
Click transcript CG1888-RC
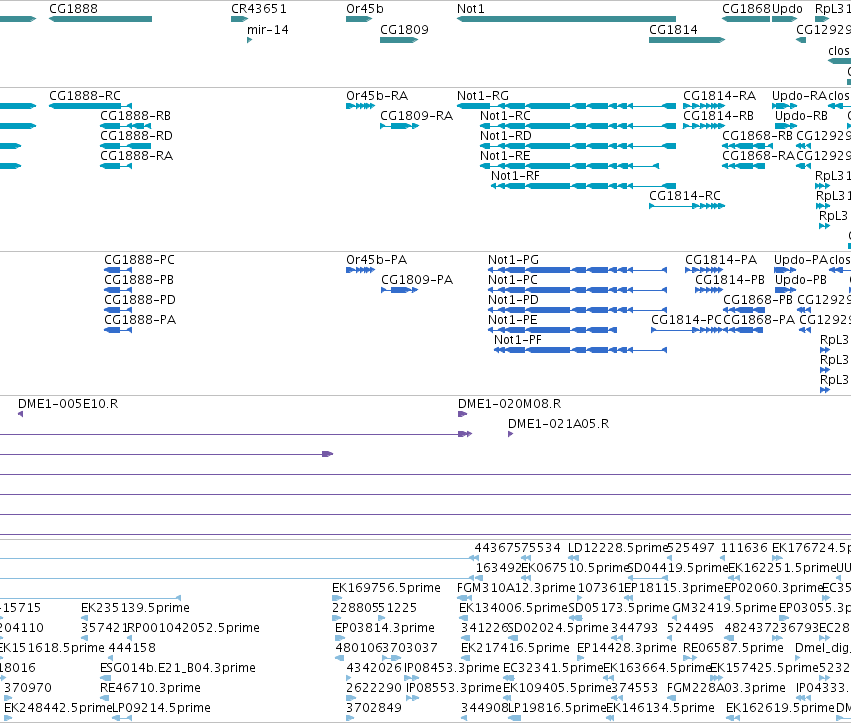pos(90,106)
